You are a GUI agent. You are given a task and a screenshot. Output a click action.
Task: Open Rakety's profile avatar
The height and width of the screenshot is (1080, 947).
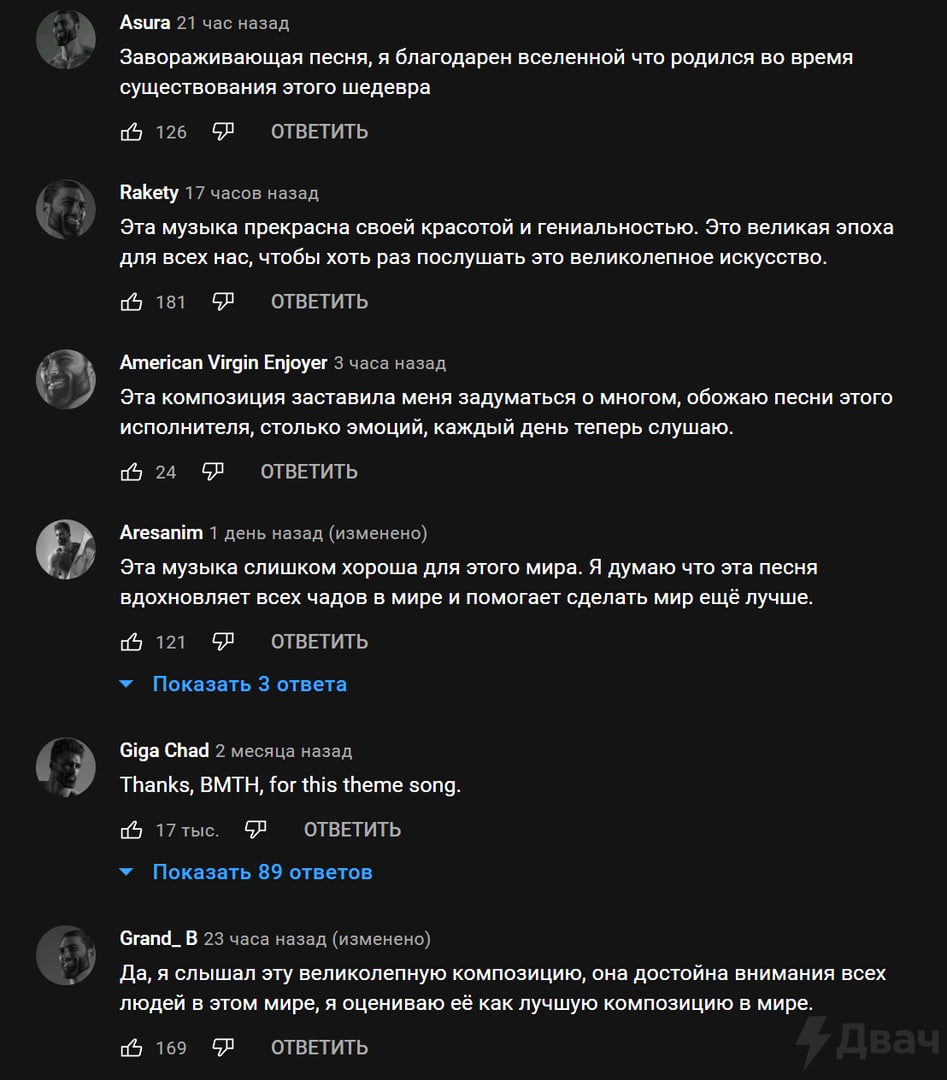pyautogui.click(x=66, y=209)
